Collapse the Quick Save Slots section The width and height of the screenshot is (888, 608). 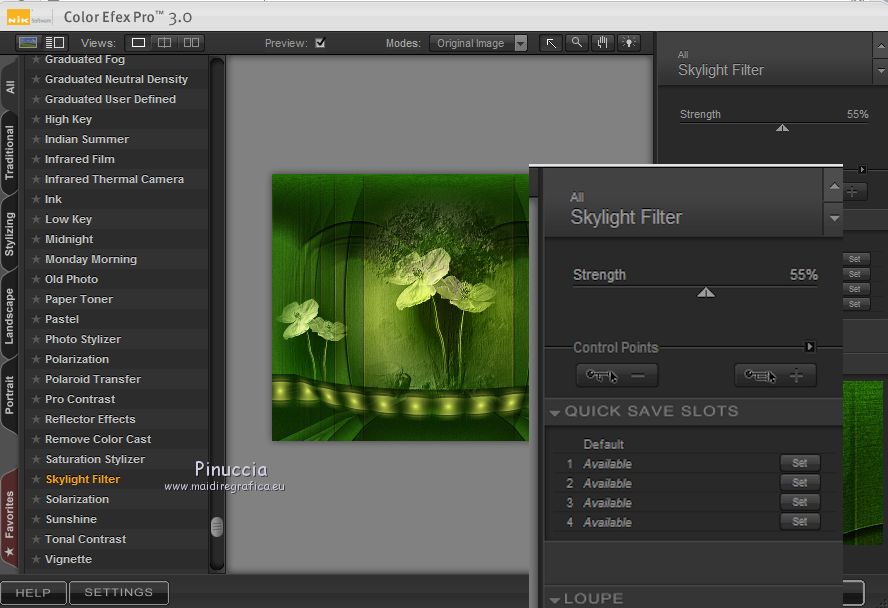click(x=555, y=412)
